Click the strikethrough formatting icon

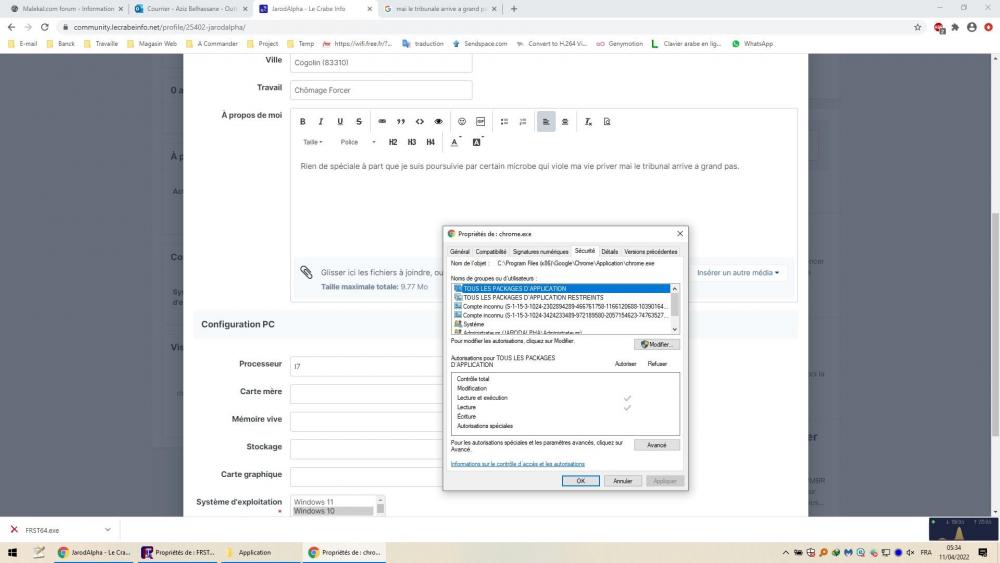(359, 121)
